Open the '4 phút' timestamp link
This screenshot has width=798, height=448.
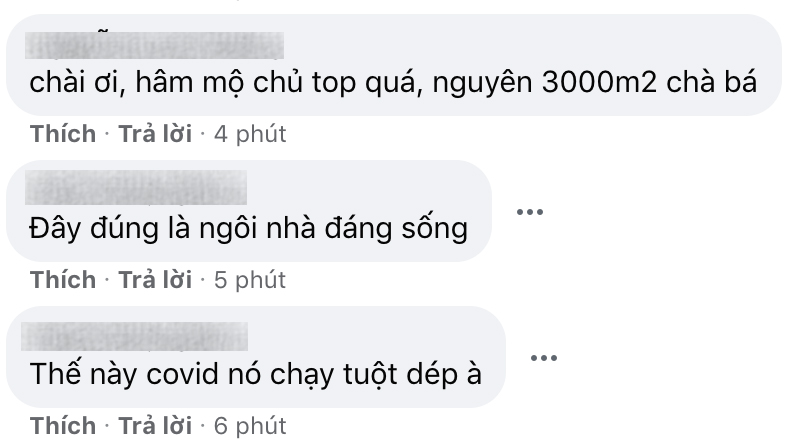tap(250, 134)
